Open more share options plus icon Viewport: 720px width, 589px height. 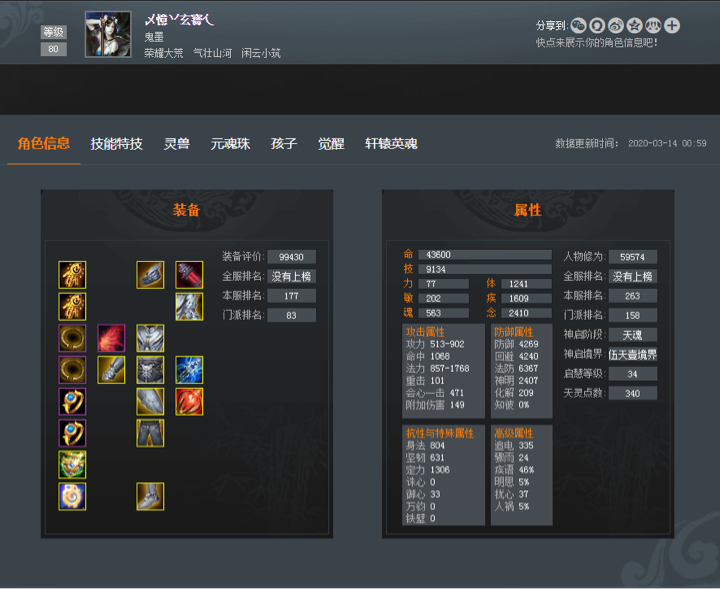coord(672,25)
